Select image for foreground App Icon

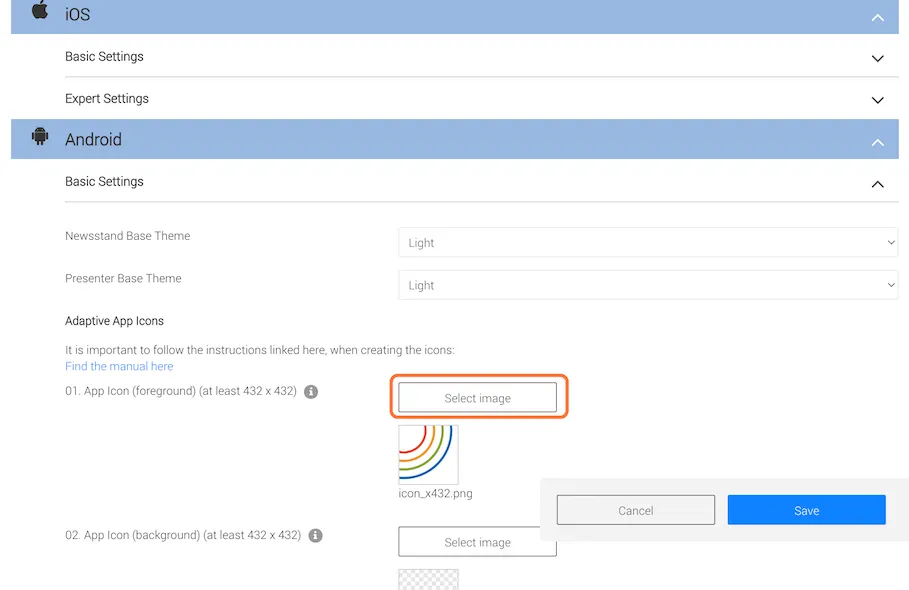(x=477, y=398)
